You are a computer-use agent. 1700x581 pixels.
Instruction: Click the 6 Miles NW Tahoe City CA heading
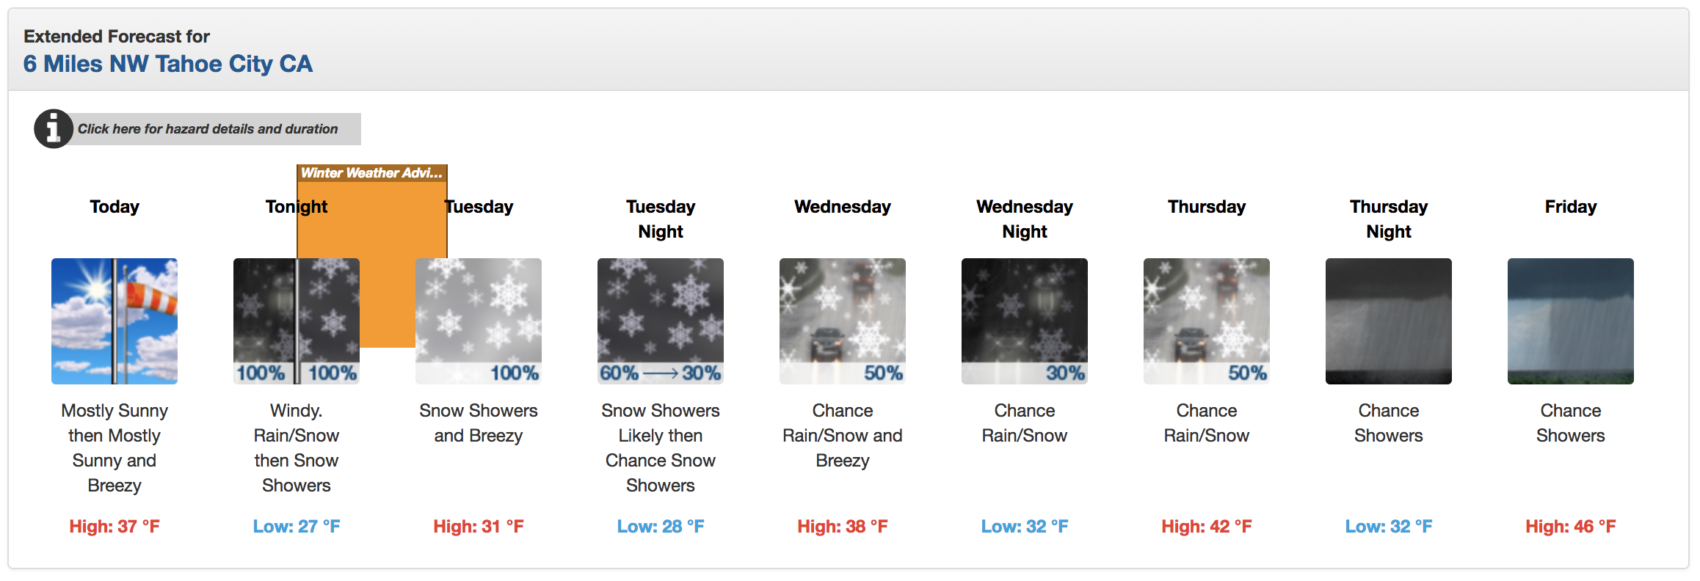(168, 64)
